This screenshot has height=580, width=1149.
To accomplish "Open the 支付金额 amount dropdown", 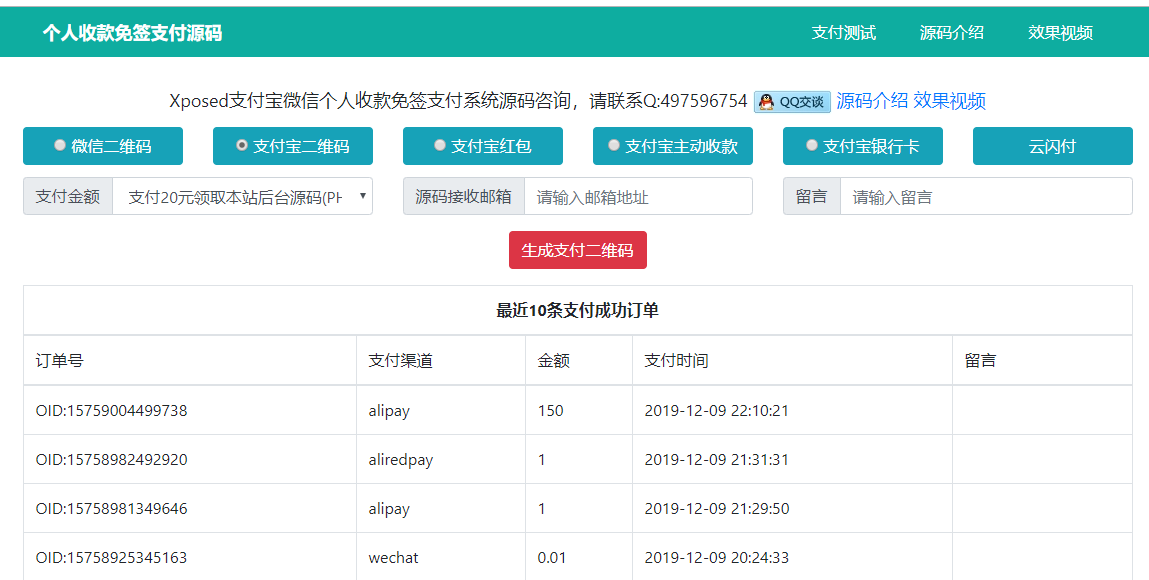I will 243,196.
